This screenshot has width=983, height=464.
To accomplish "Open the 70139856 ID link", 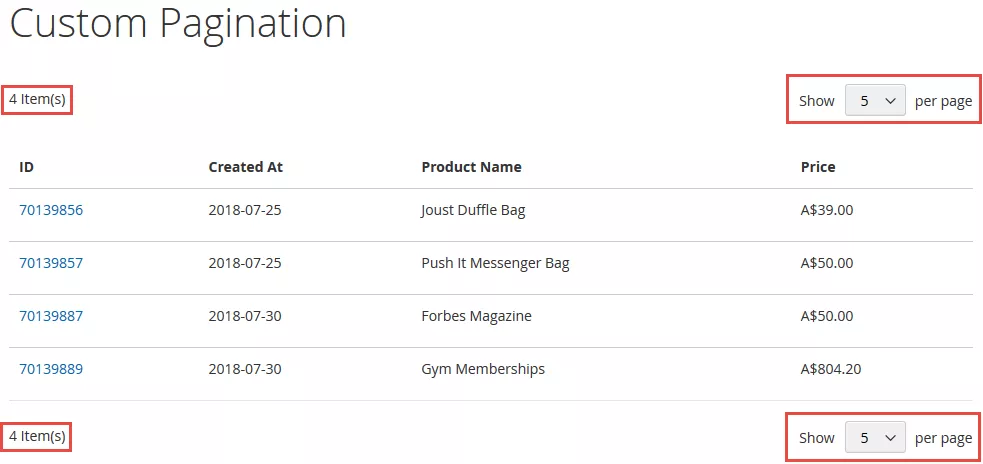I will (51, 210).
